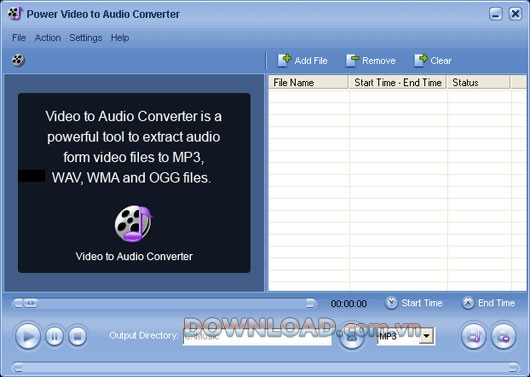Viewport: 530px width, 377px height.
Task: Browse for output folder button
Action: [352, 337]
